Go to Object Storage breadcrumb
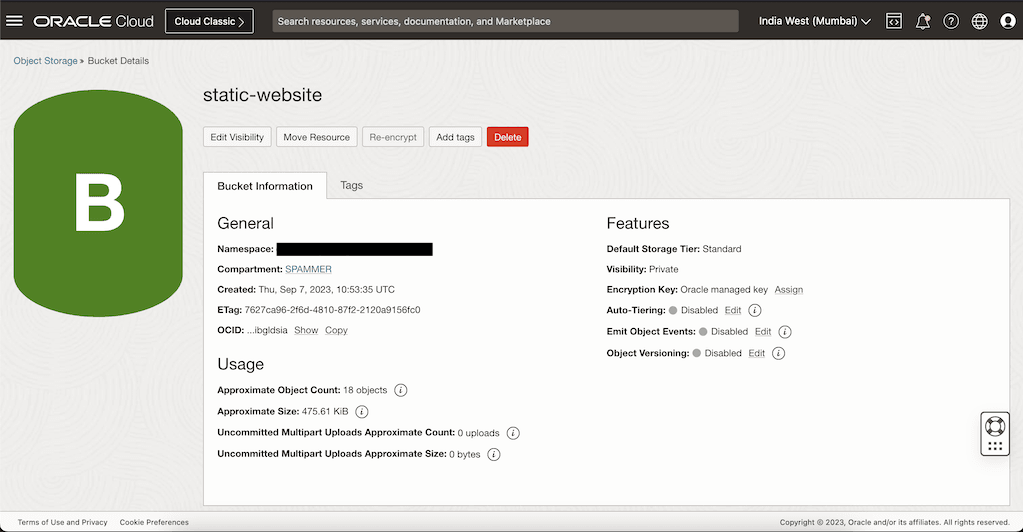Screen dimensions: 1023x532 (x=46, y=61)
